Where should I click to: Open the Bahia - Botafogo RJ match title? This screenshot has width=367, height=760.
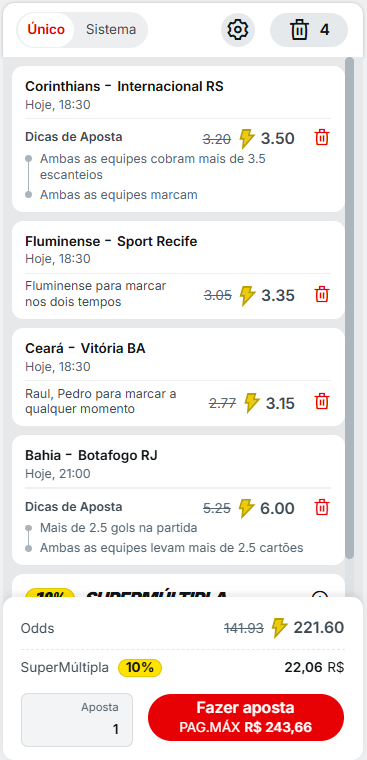(x=91, y=456)
